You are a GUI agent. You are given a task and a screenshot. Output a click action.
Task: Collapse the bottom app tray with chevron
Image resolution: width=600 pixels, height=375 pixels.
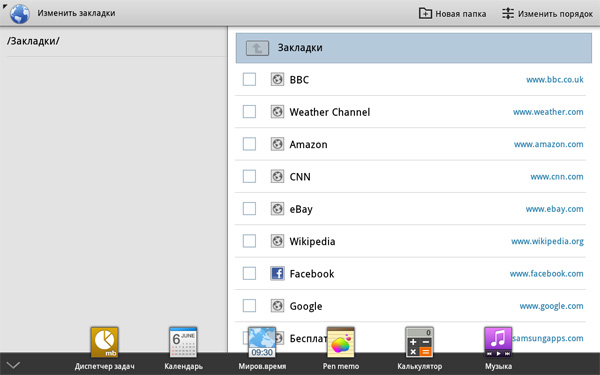point(13,365)
